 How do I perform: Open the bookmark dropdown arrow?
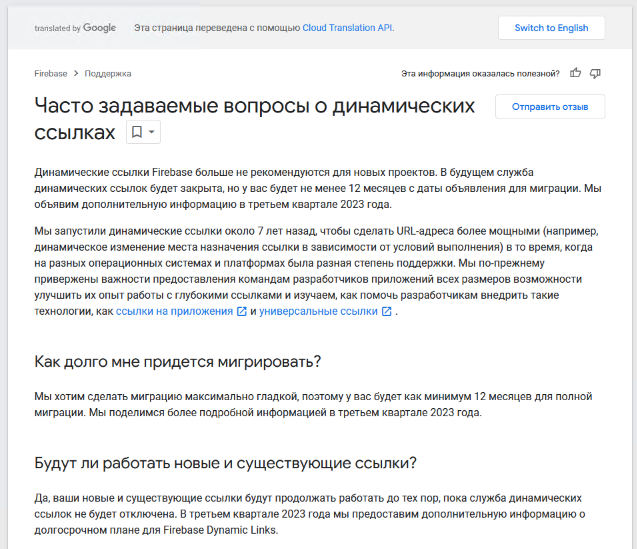click(152, 132)
